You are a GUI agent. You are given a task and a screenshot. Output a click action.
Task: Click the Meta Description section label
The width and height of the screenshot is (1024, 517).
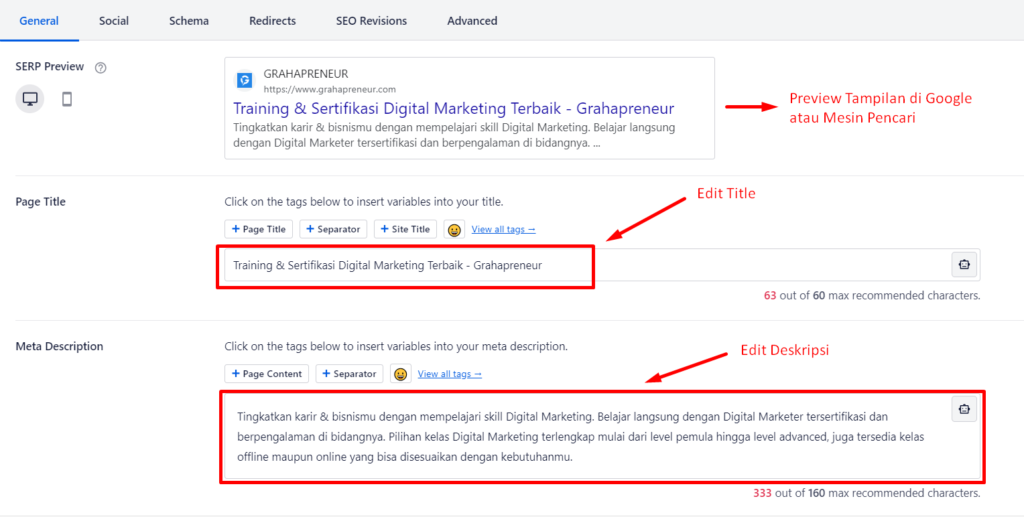(59, 346)
